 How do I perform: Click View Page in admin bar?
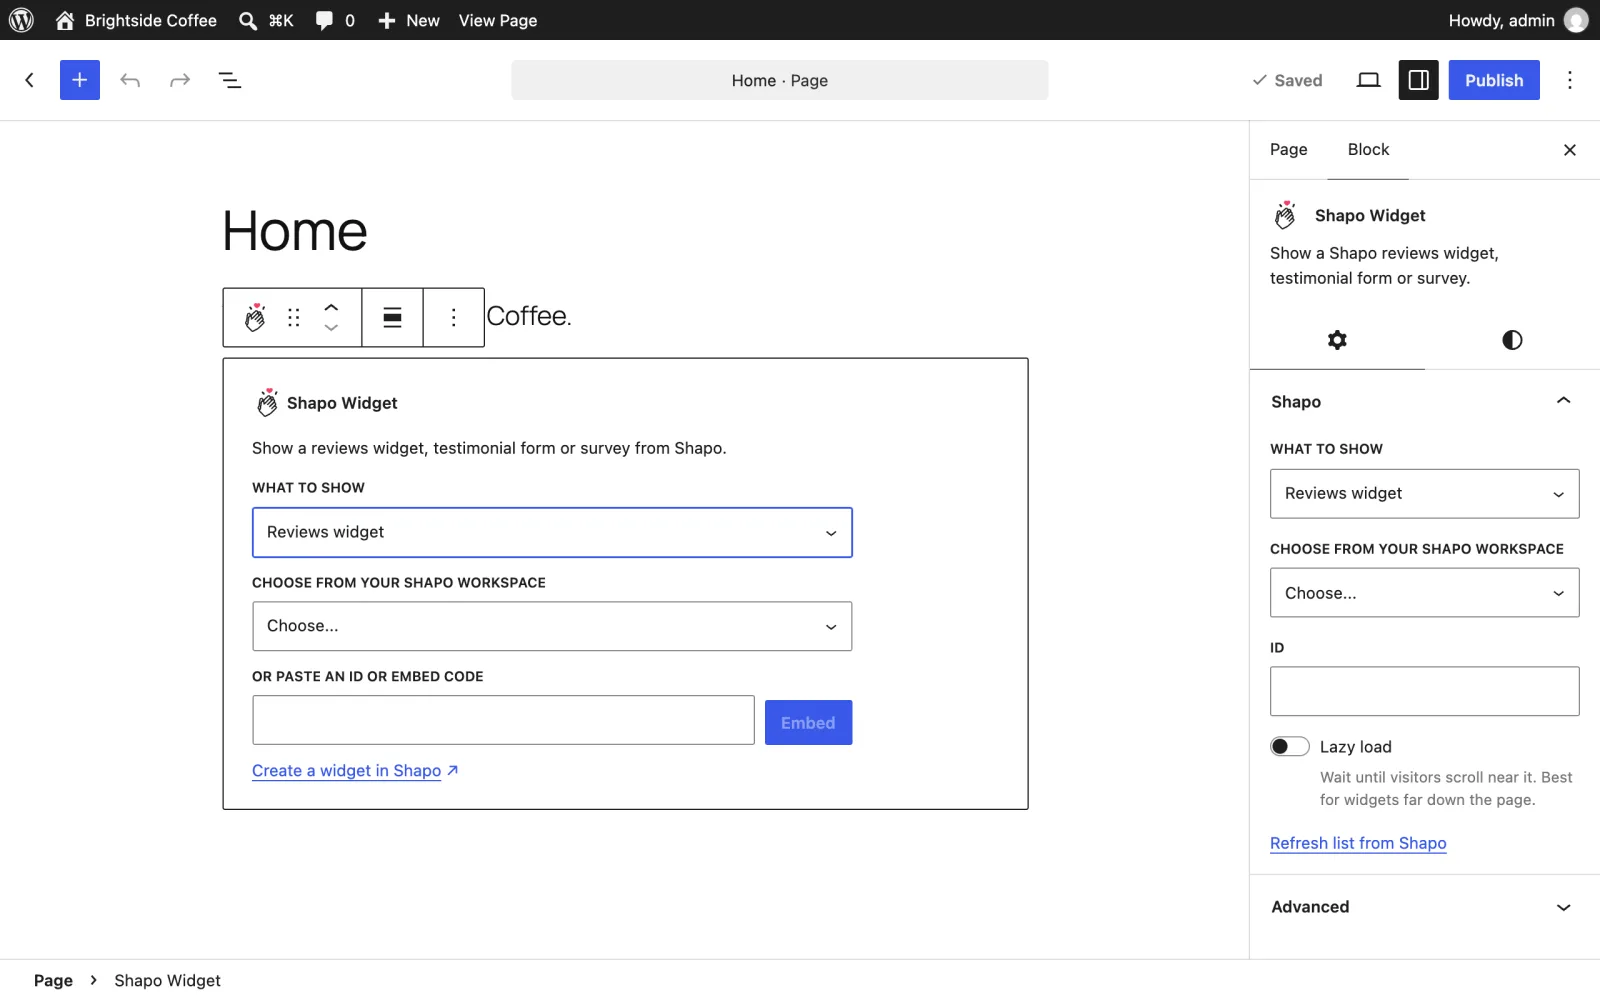tap(498, 20)
